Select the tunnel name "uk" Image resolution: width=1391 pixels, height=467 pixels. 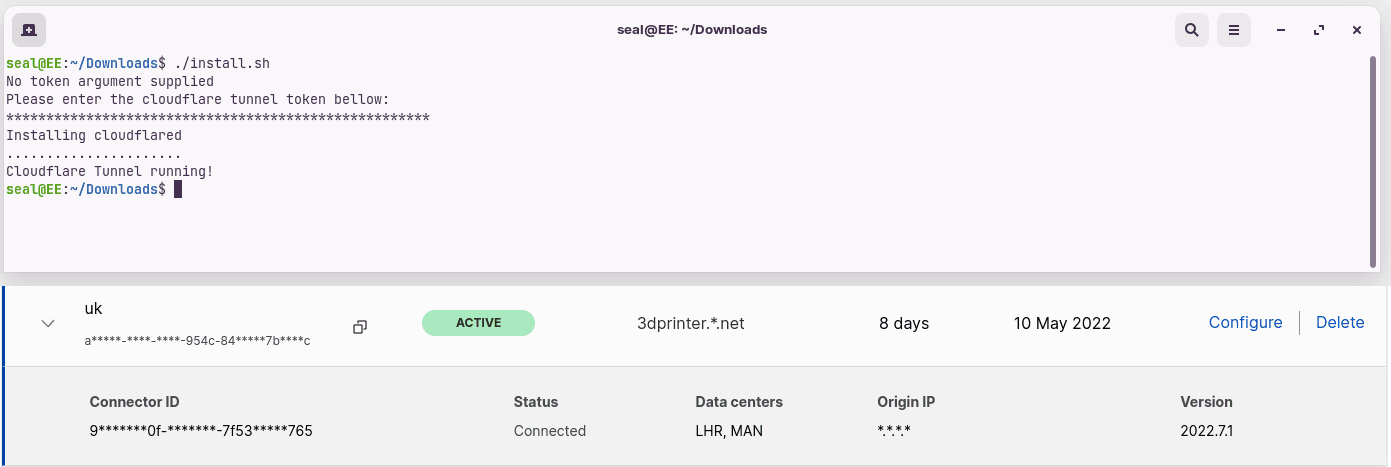tap(94, 308)
